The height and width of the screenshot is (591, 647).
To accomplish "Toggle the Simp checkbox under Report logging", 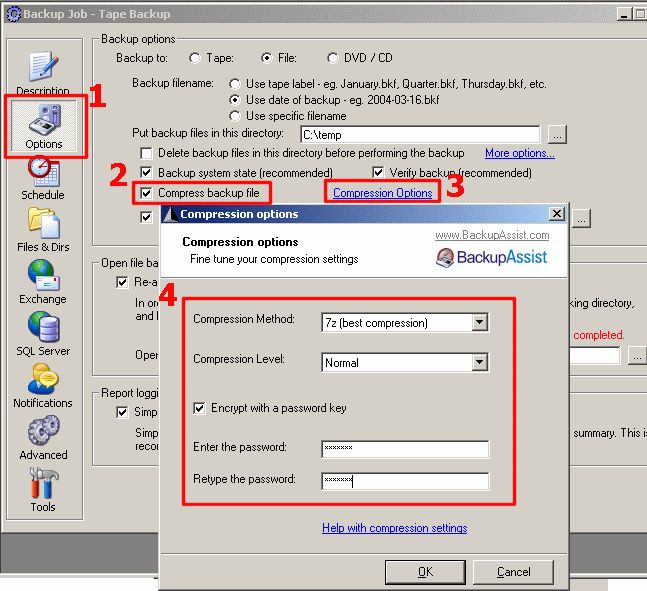I will [x=122, y=412].
